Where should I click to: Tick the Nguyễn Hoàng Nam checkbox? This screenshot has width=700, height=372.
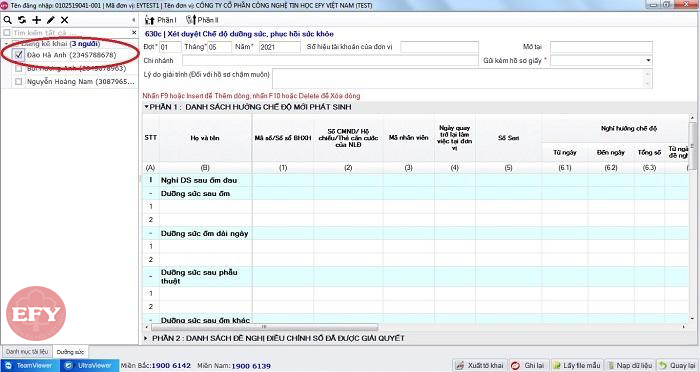pyautogui.click(x=19, y=82)
